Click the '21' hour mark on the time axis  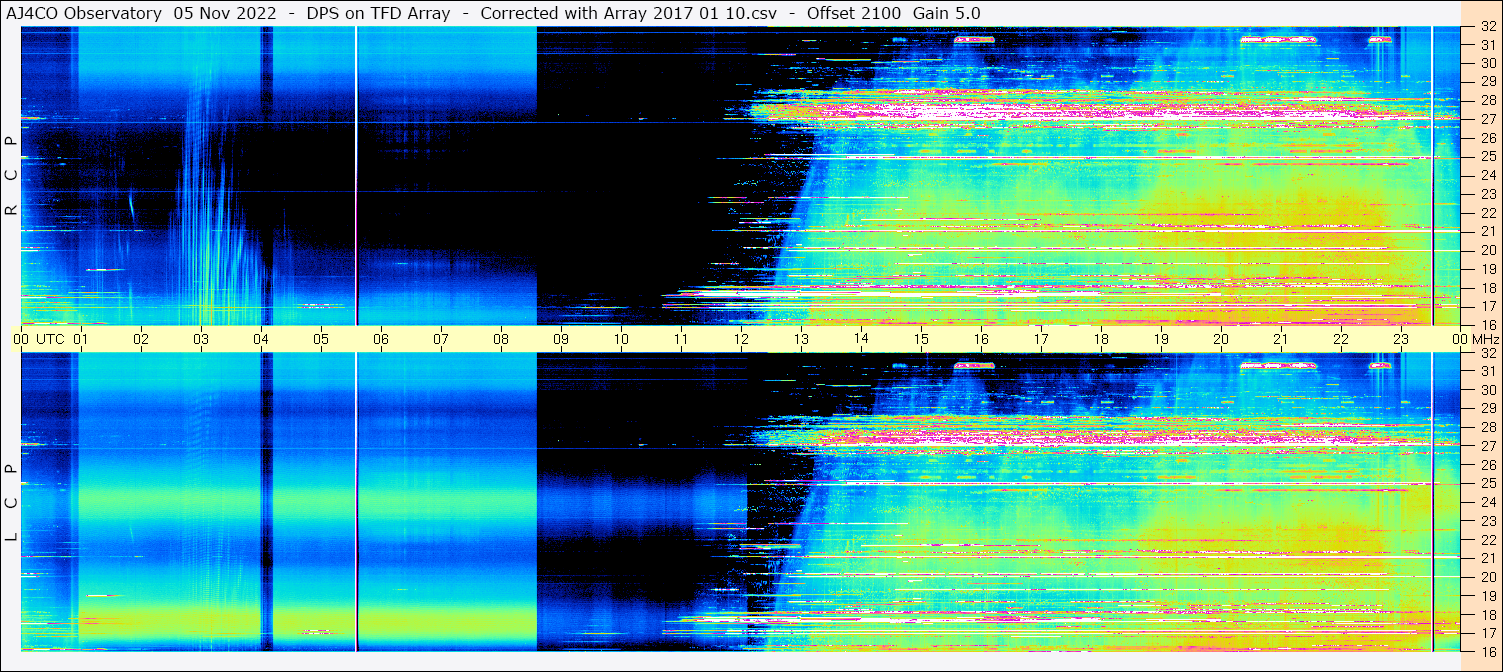(1281, 339)
